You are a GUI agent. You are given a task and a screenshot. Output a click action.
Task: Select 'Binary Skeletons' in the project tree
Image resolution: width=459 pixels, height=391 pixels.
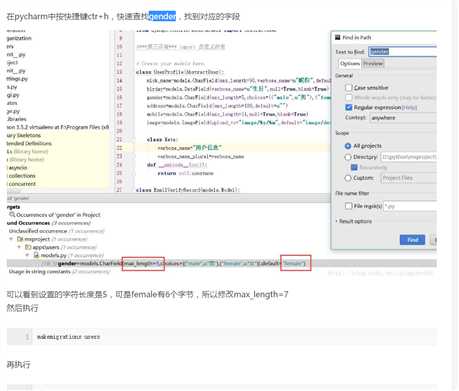click(x=24, y=135)
